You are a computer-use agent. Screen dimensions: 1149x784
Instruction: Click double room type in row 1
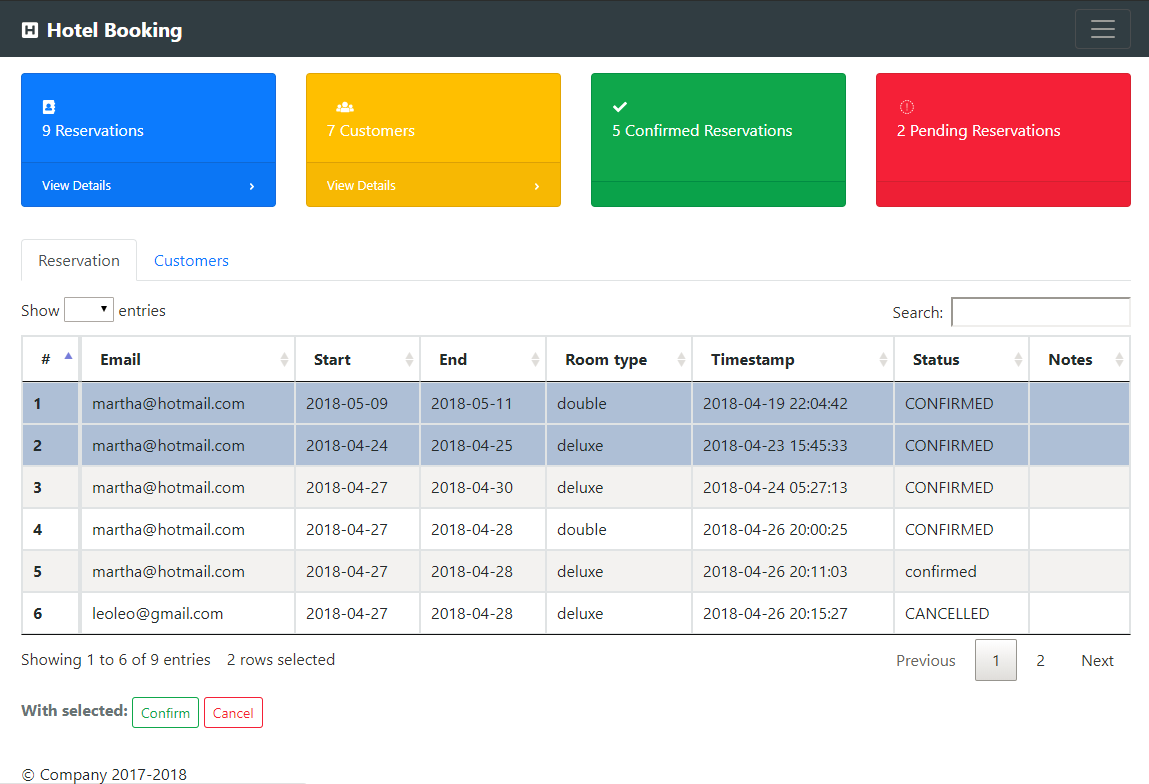[x=582, y=404]
